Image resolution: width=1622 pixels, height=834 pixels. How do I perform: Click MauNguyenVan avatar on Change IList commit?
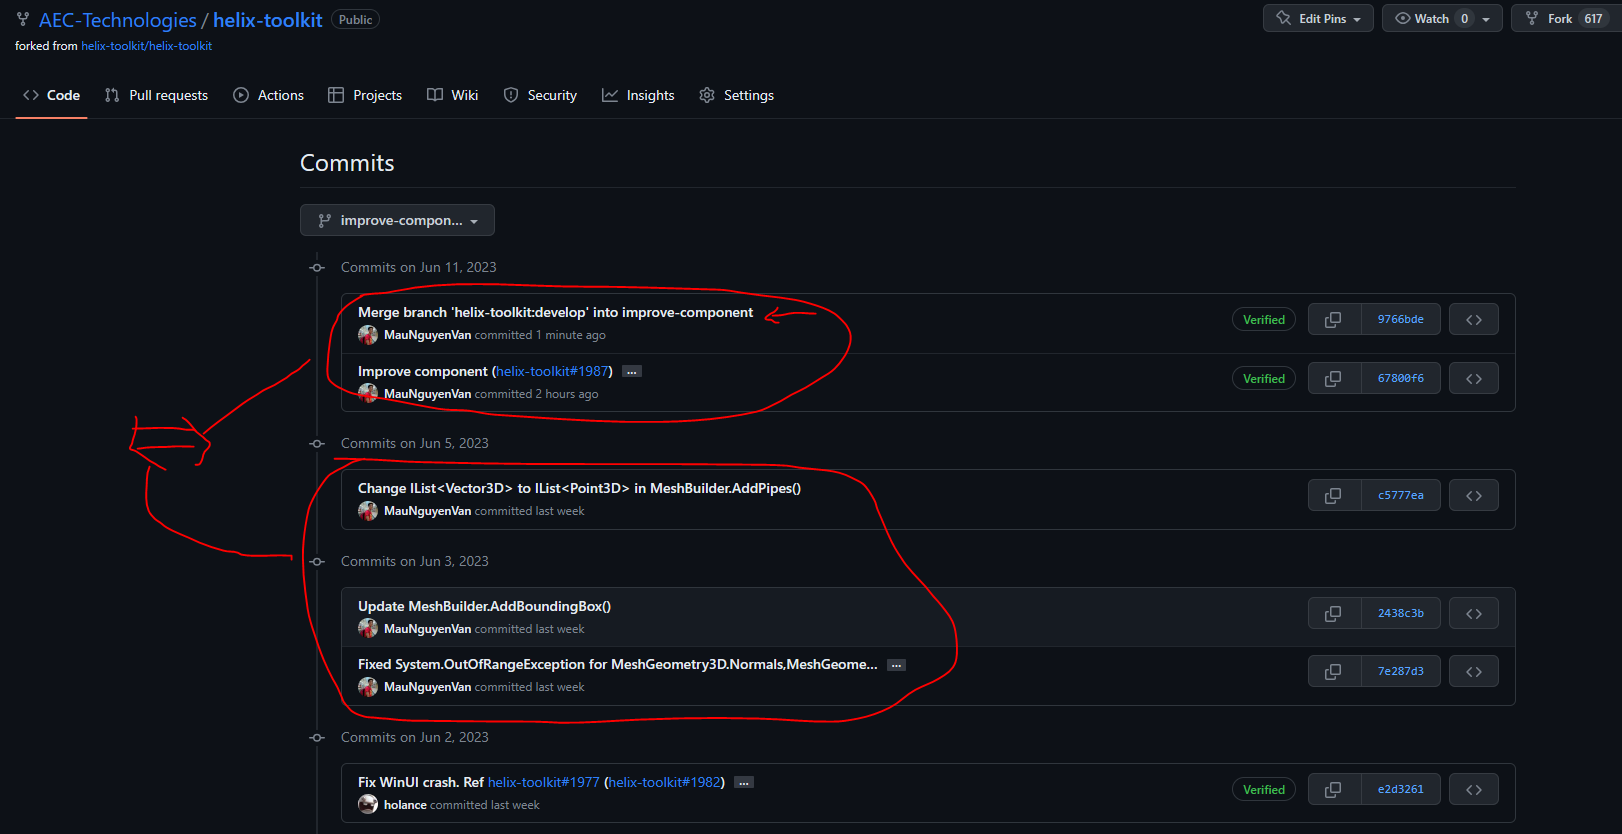(368, 511)
